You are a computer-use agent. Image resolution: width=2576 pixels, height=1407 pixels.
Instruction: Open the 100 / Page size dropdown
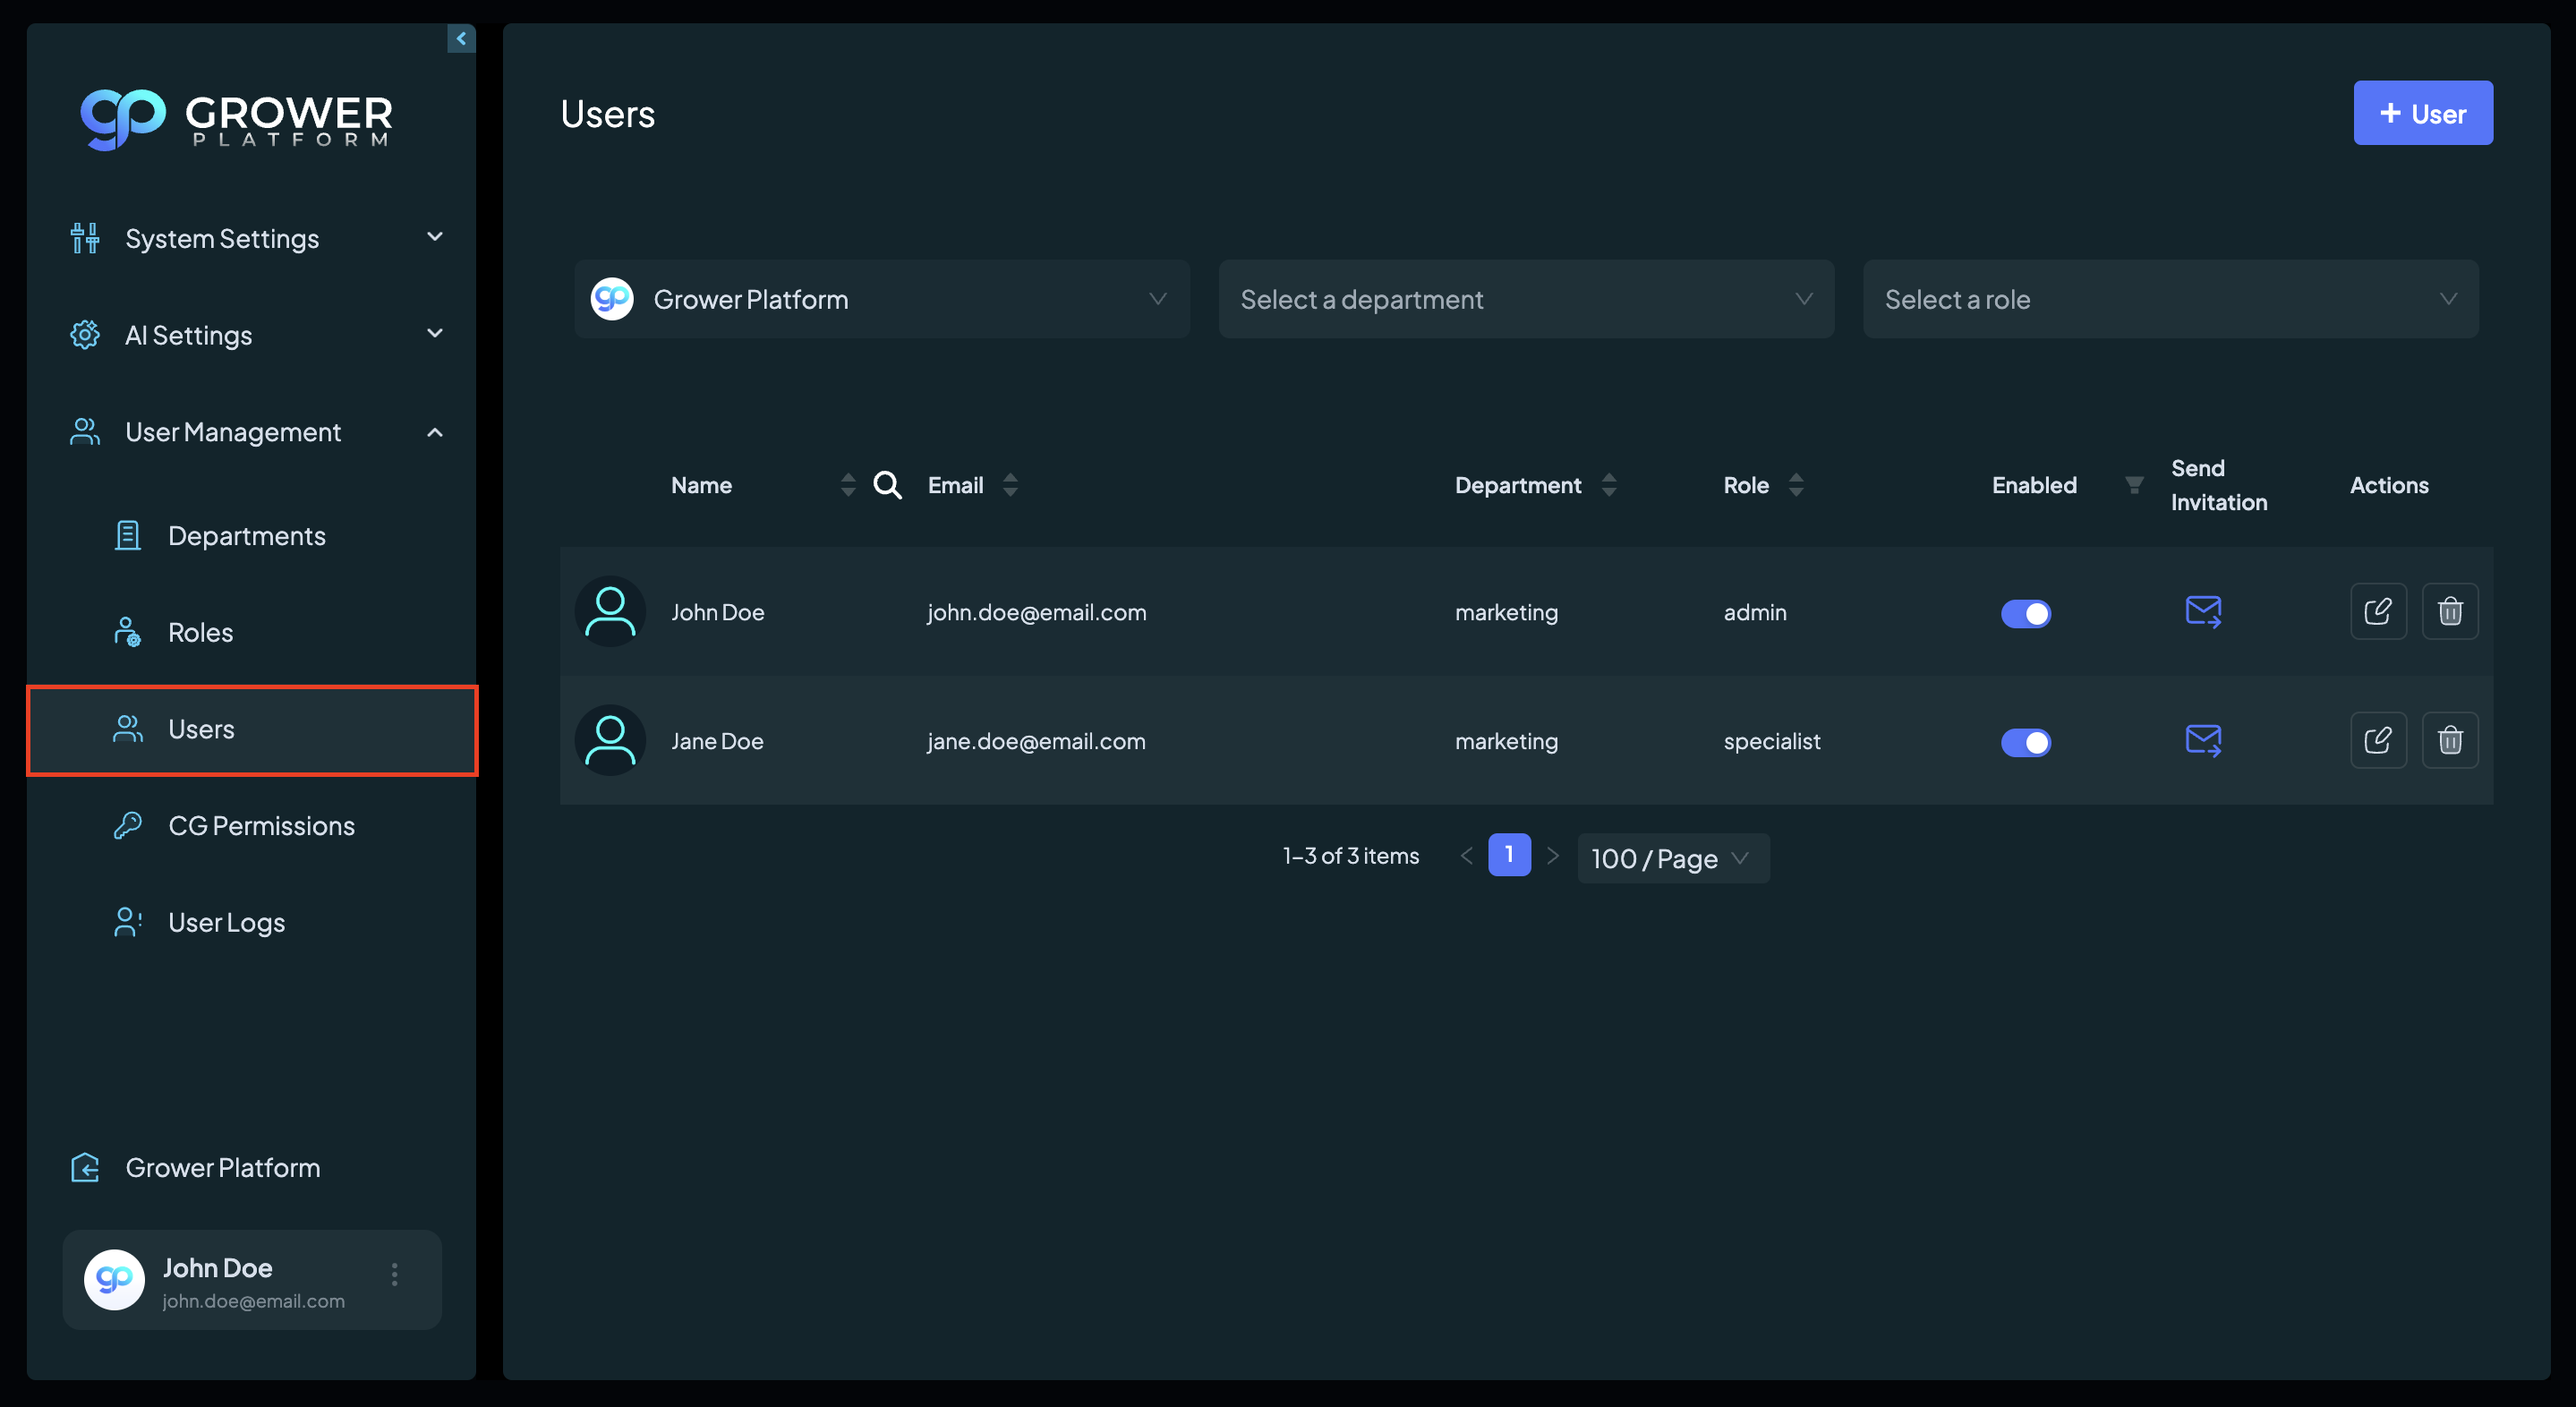pyautogui.click(x=1673, y=858)
